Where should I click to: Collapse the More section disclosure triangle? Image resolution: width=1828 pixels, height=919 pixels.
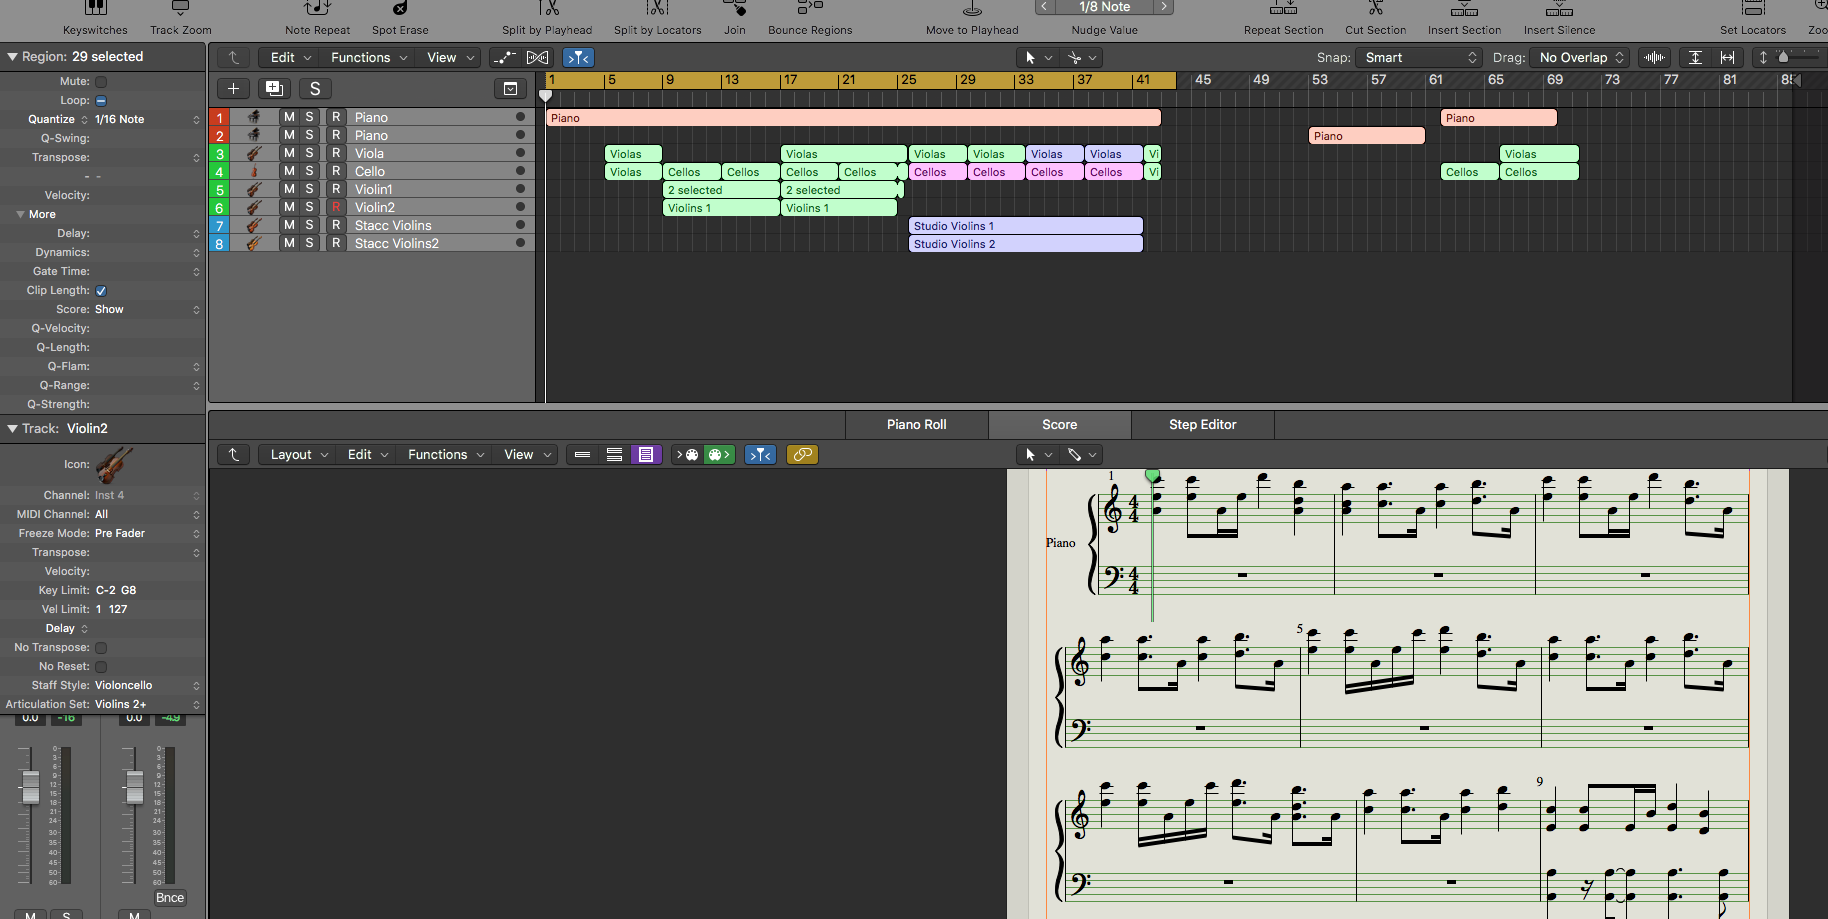[x=20, y=215]
